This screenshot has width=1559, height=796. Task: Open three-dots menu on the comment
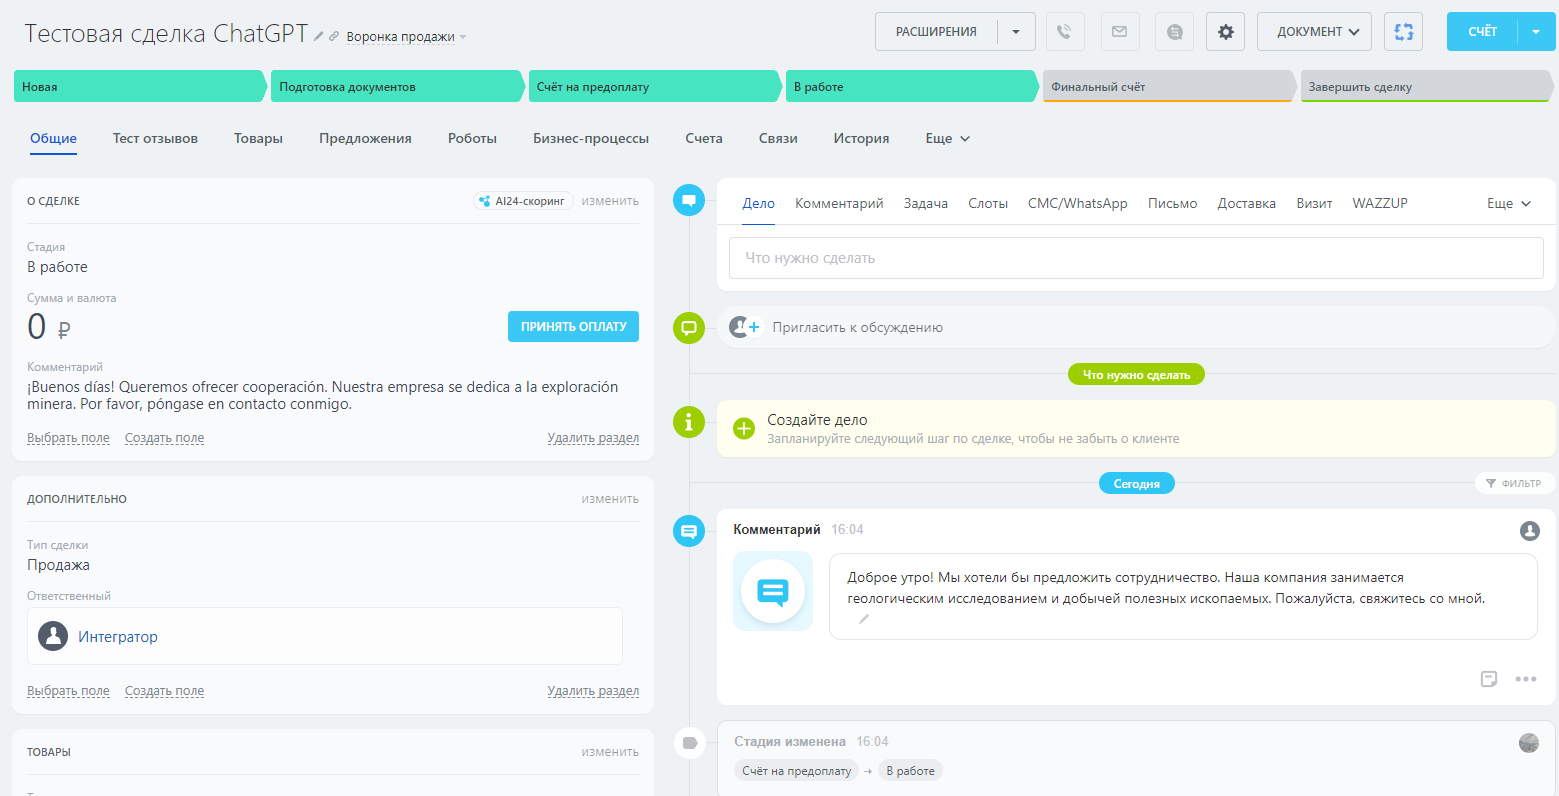click(x=1525, y=679)
